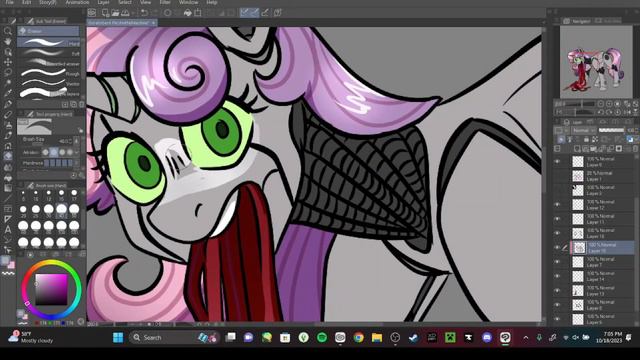Open the Layer menu
The width and height of the screenshot is (640, 360).
[103, 2]
